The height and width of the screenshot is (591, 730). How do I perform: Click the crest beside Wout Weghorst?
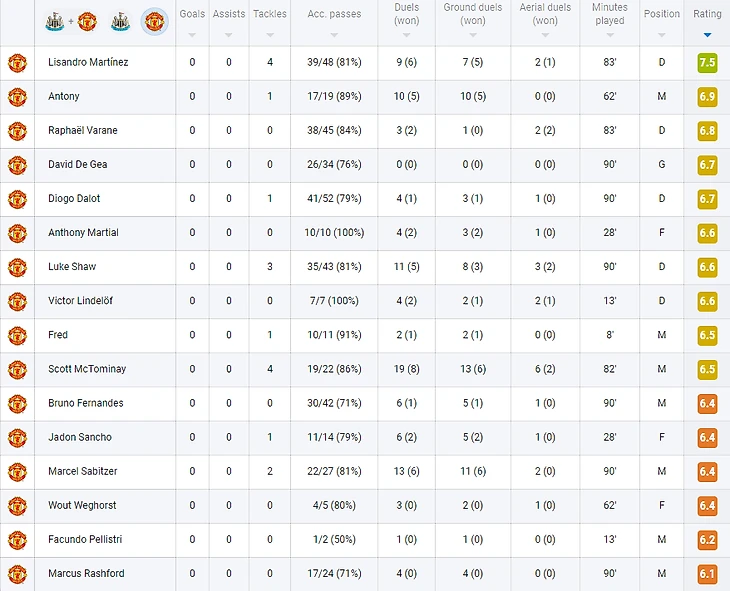coord(17,506)
